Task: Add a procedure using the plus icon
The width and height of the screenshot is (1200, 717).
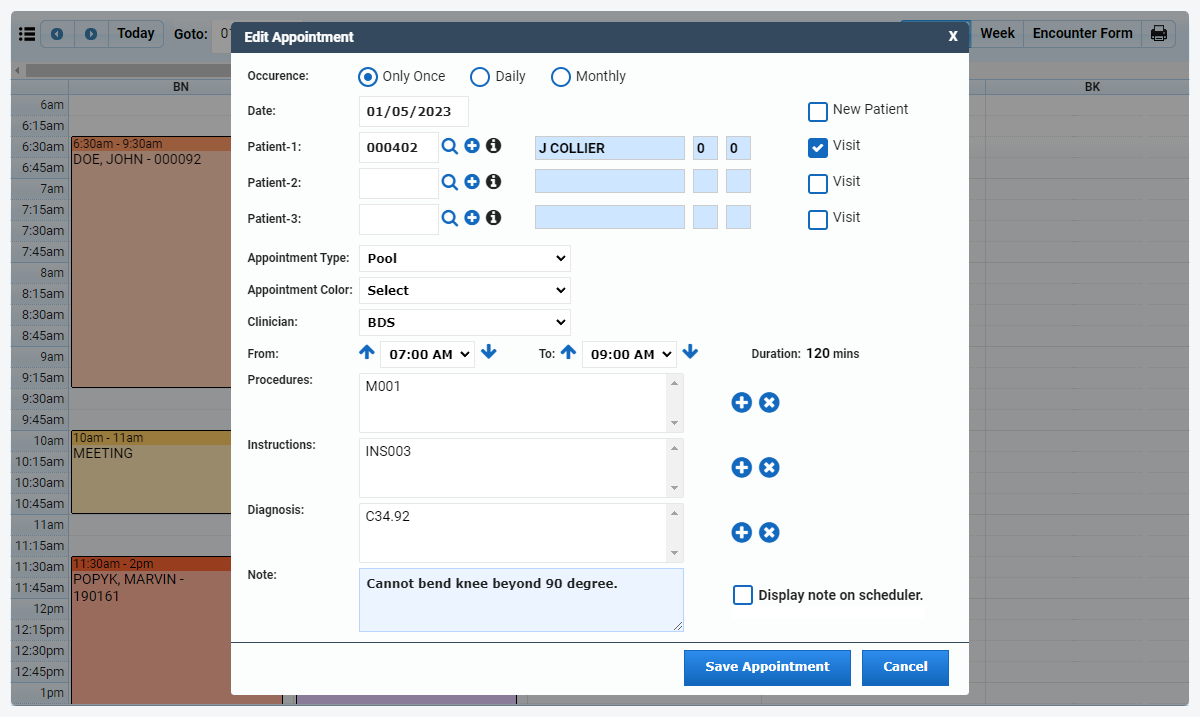Action: (741, 402)
